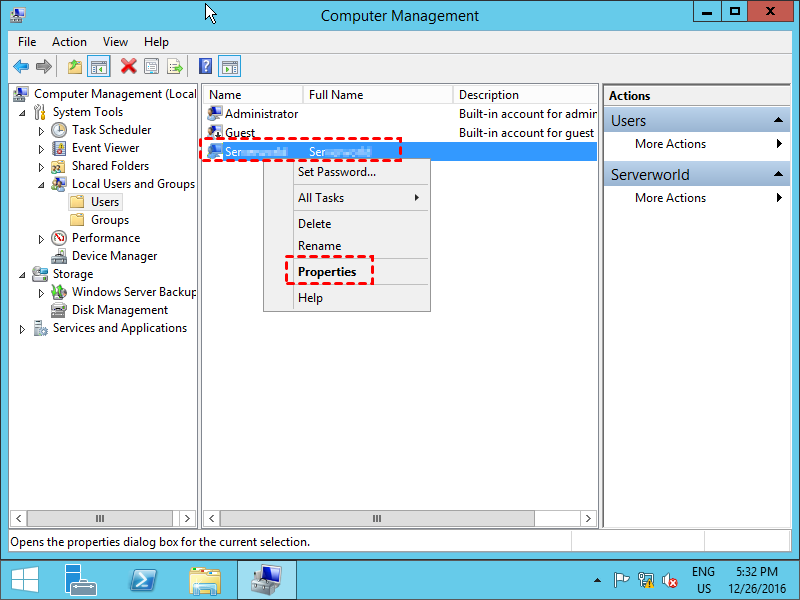
Task: Click the Up one level folder icon
Action: (75, 67)
